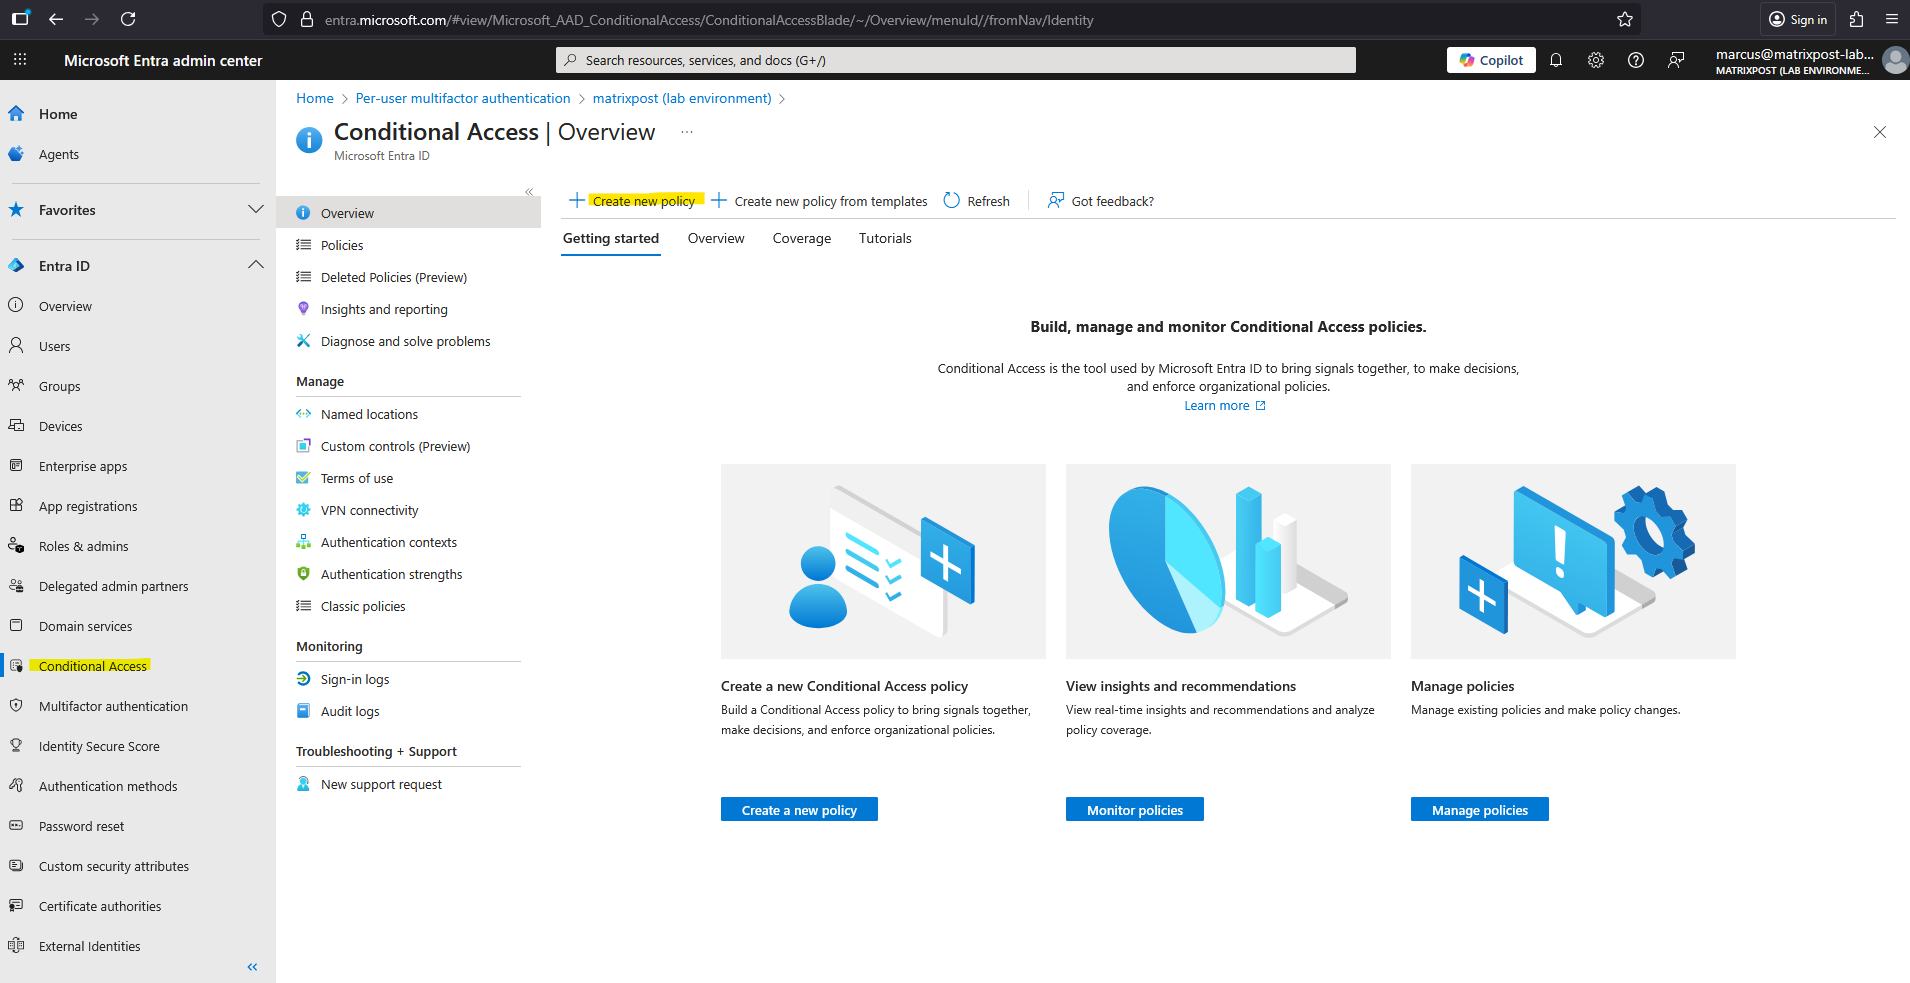
Task: Collapse the left navigation pane
Action: tap(252, 967)
